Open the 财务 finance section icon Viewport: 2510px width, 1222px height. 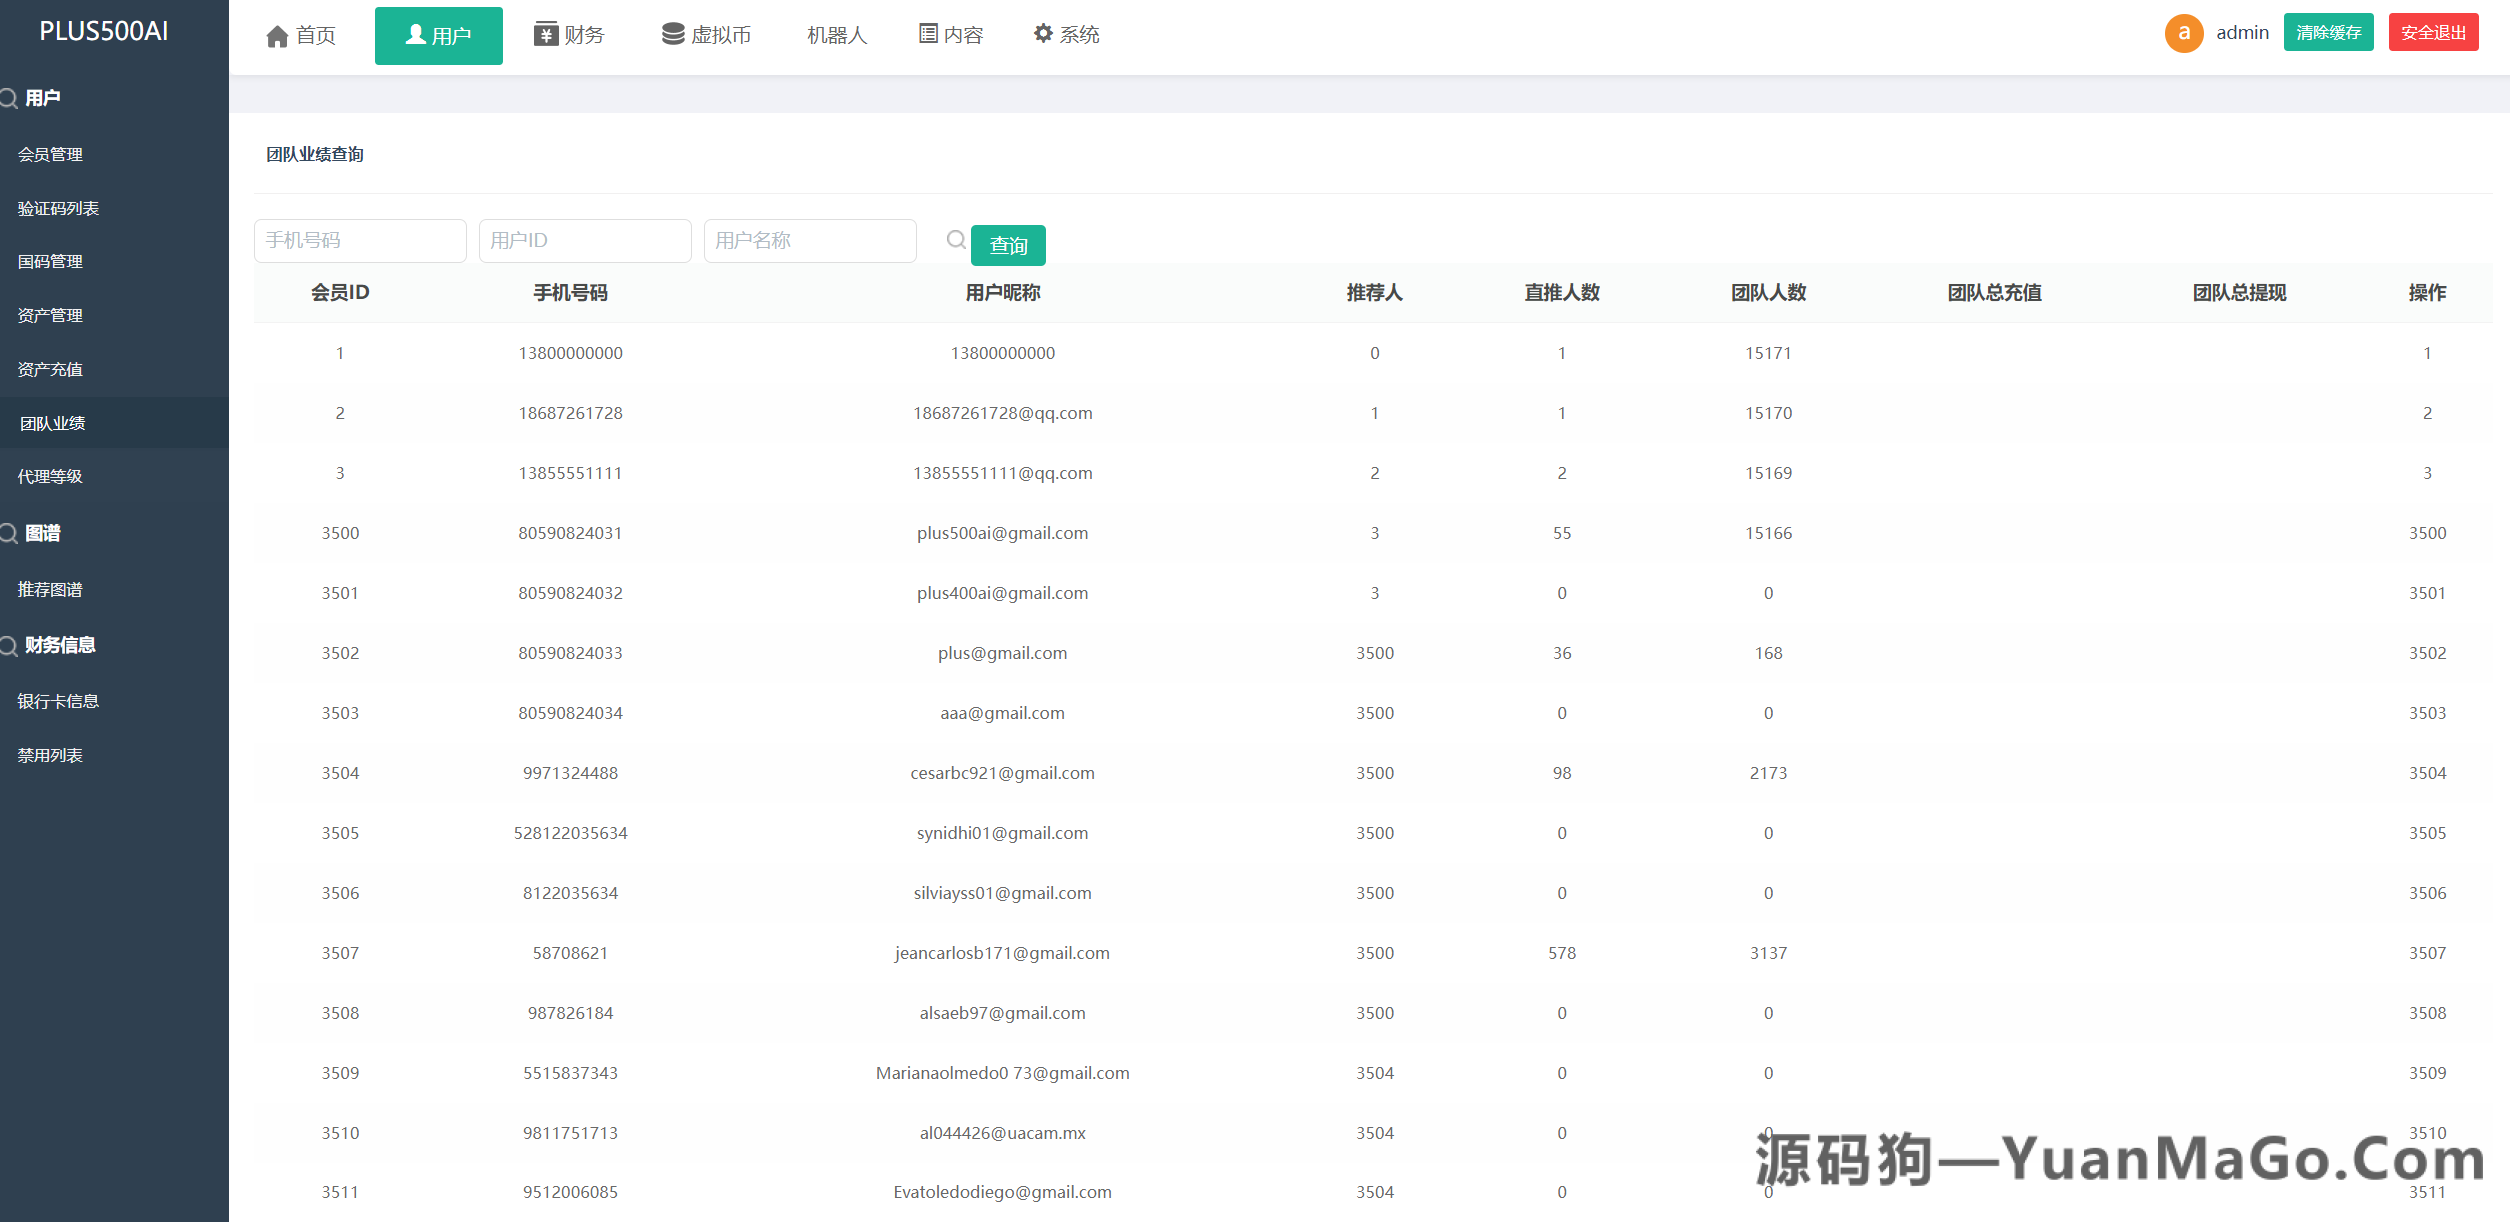(545, 34)
